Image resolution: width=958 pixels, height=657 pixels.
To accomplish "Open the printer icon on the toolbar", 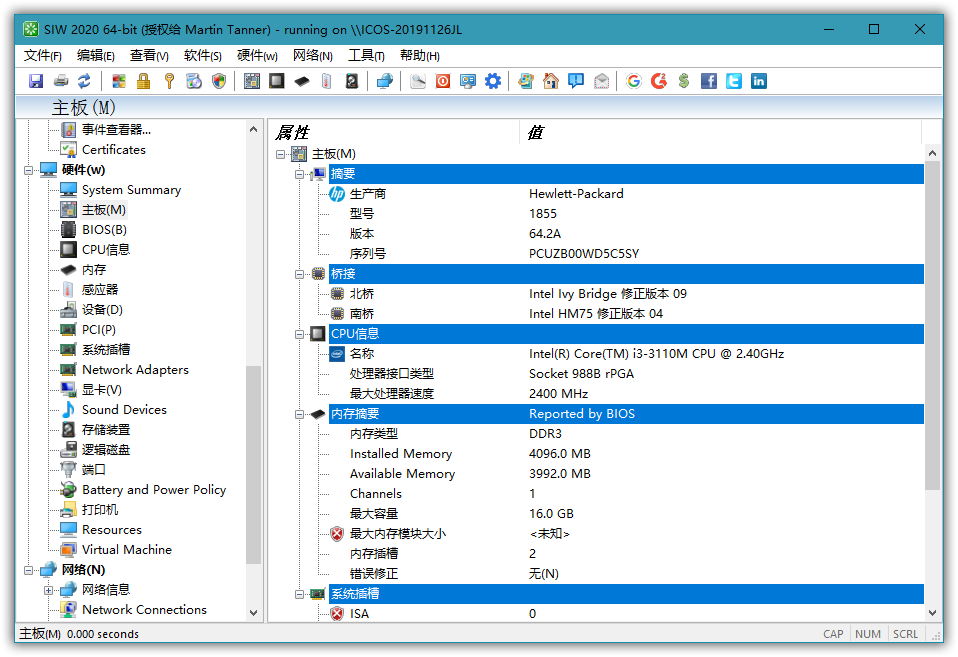I will point(62,80).
